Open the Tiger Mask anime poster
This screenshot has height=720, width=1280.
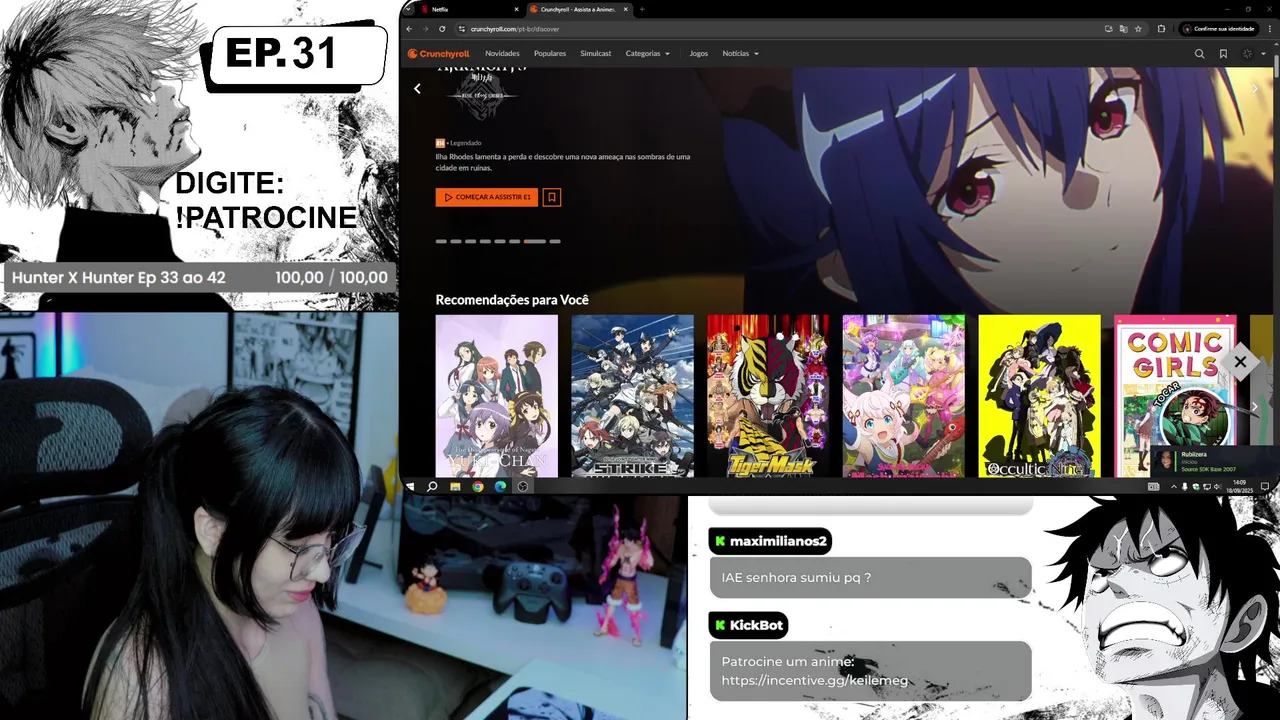tap(768, 396)
